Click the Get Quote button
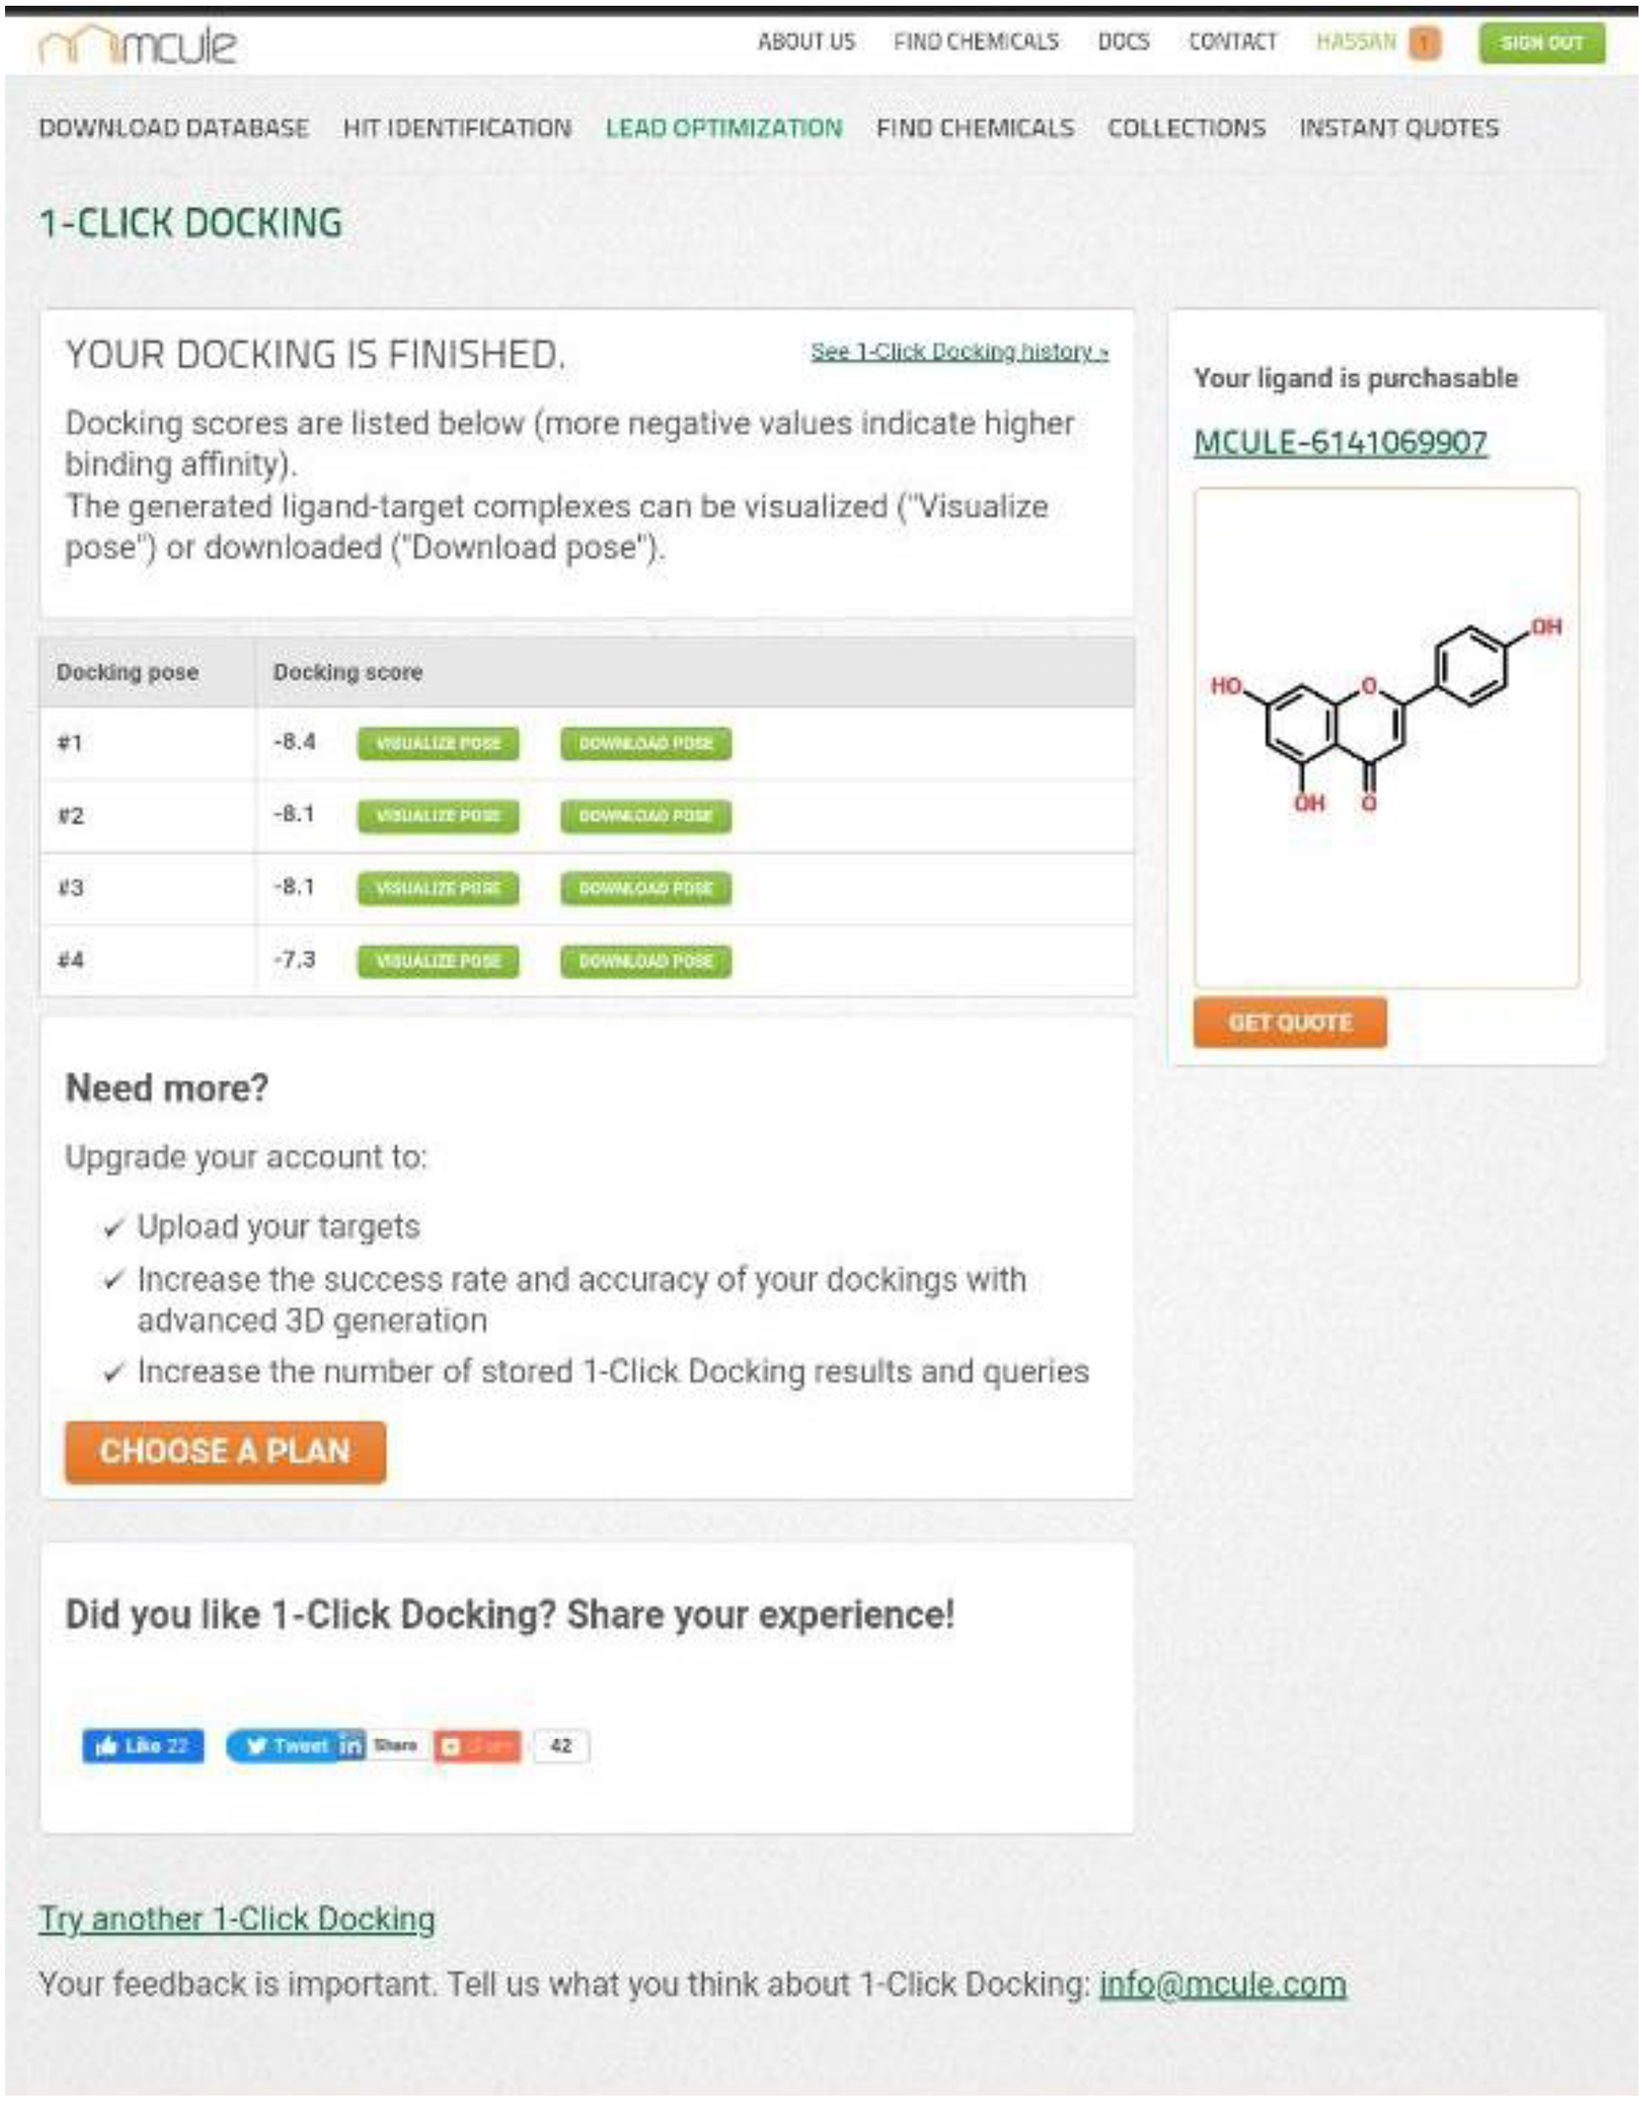 pyautogui.click(x=1289, y=1022)
